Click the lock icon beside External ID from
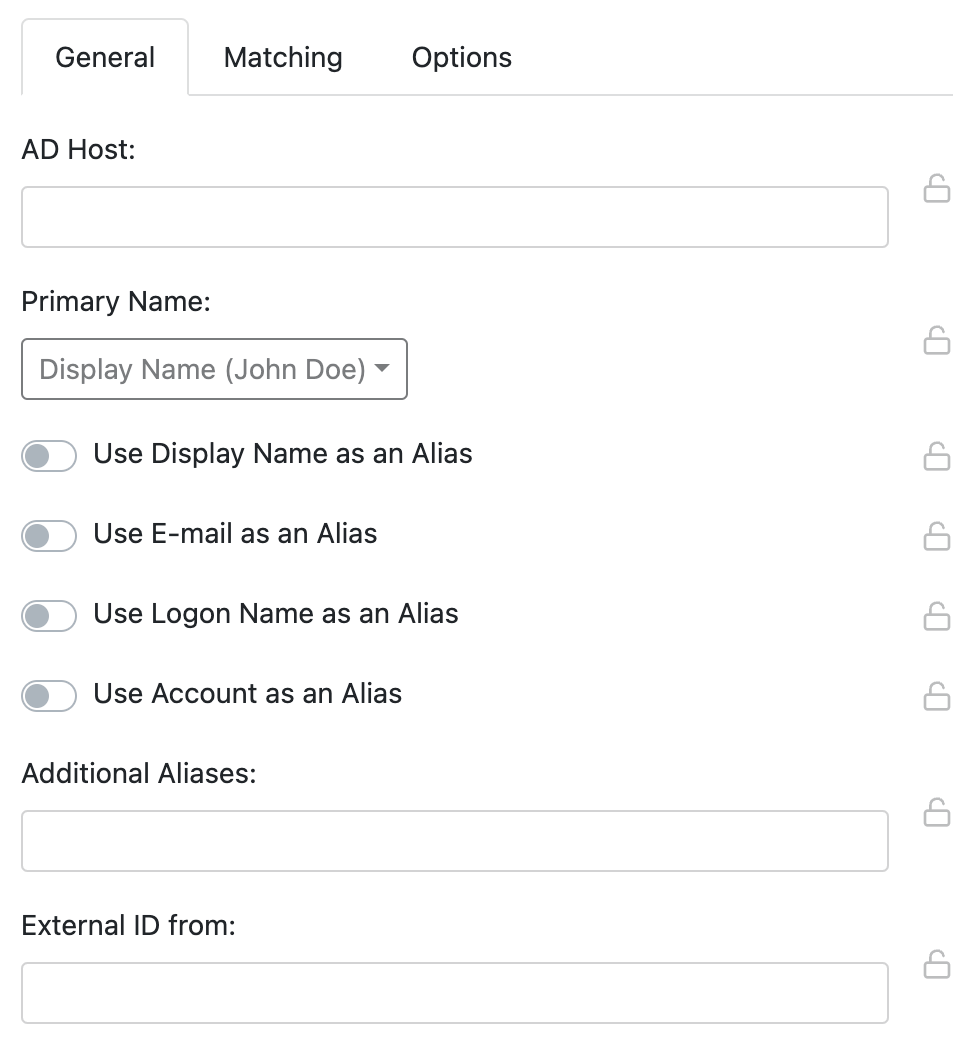Screen dimensions: 976x1046 tap(937, 965)
